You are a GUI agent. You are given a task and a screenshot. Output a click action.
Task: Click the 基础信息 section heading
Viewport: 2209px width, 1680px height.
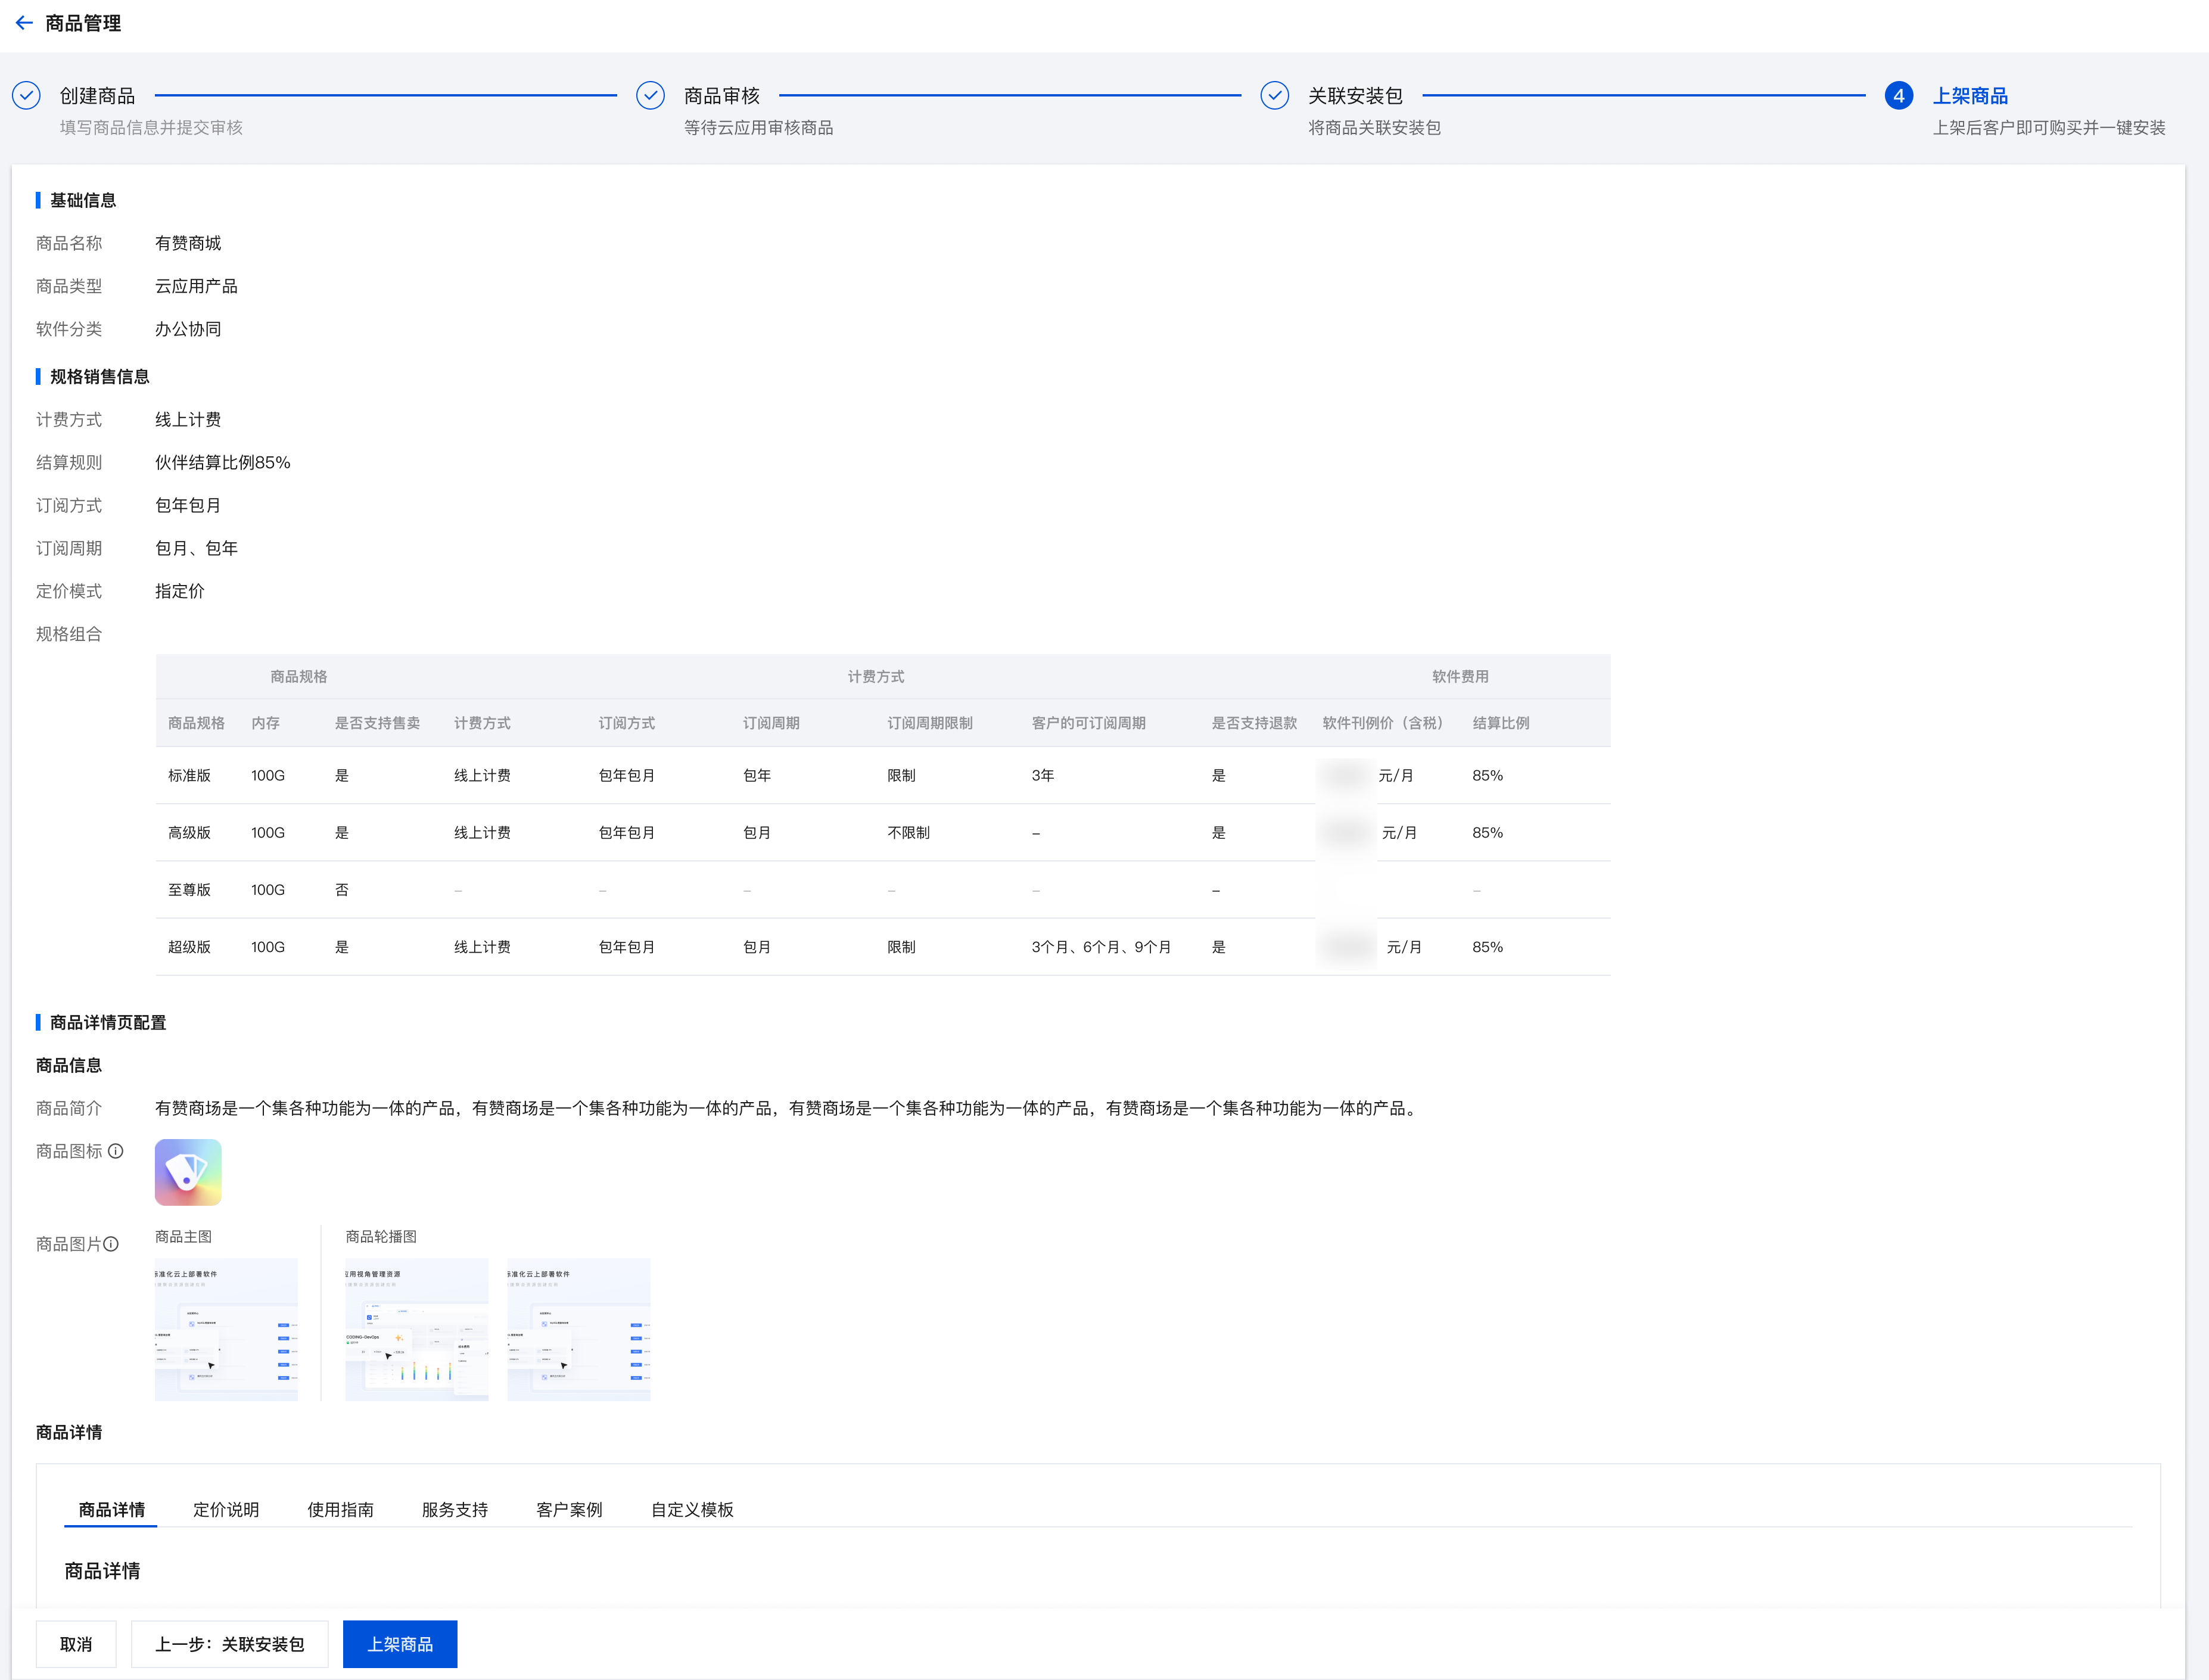[x=83, y=200]
